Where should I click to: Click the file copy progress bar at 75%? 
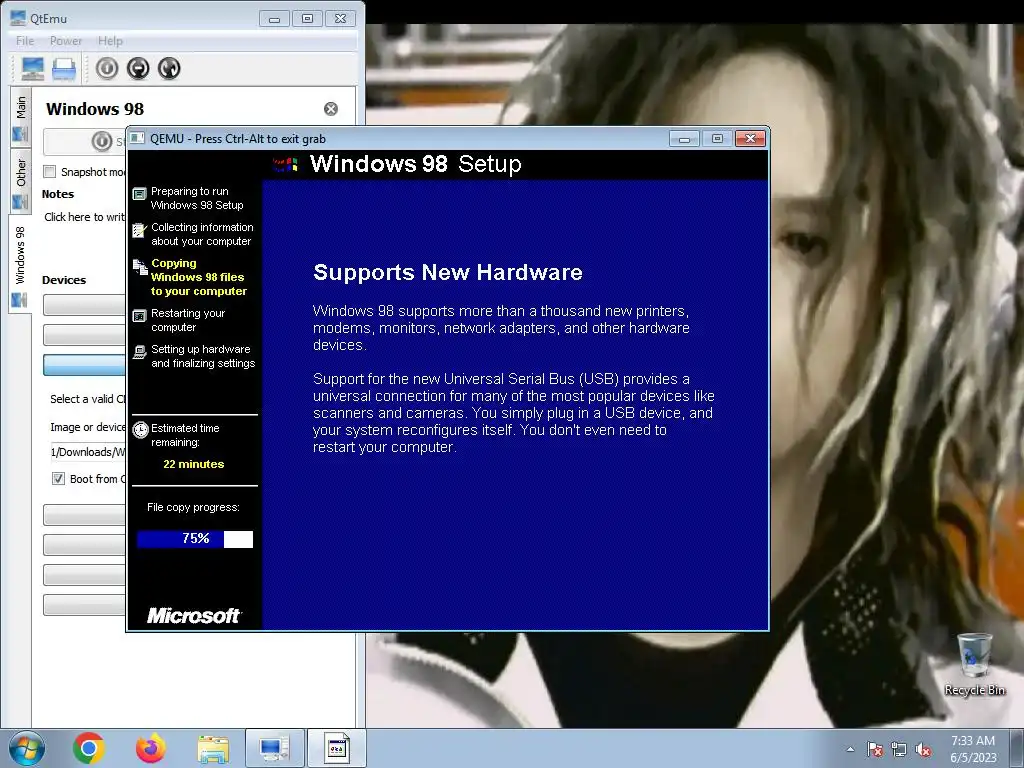[195, 539]
